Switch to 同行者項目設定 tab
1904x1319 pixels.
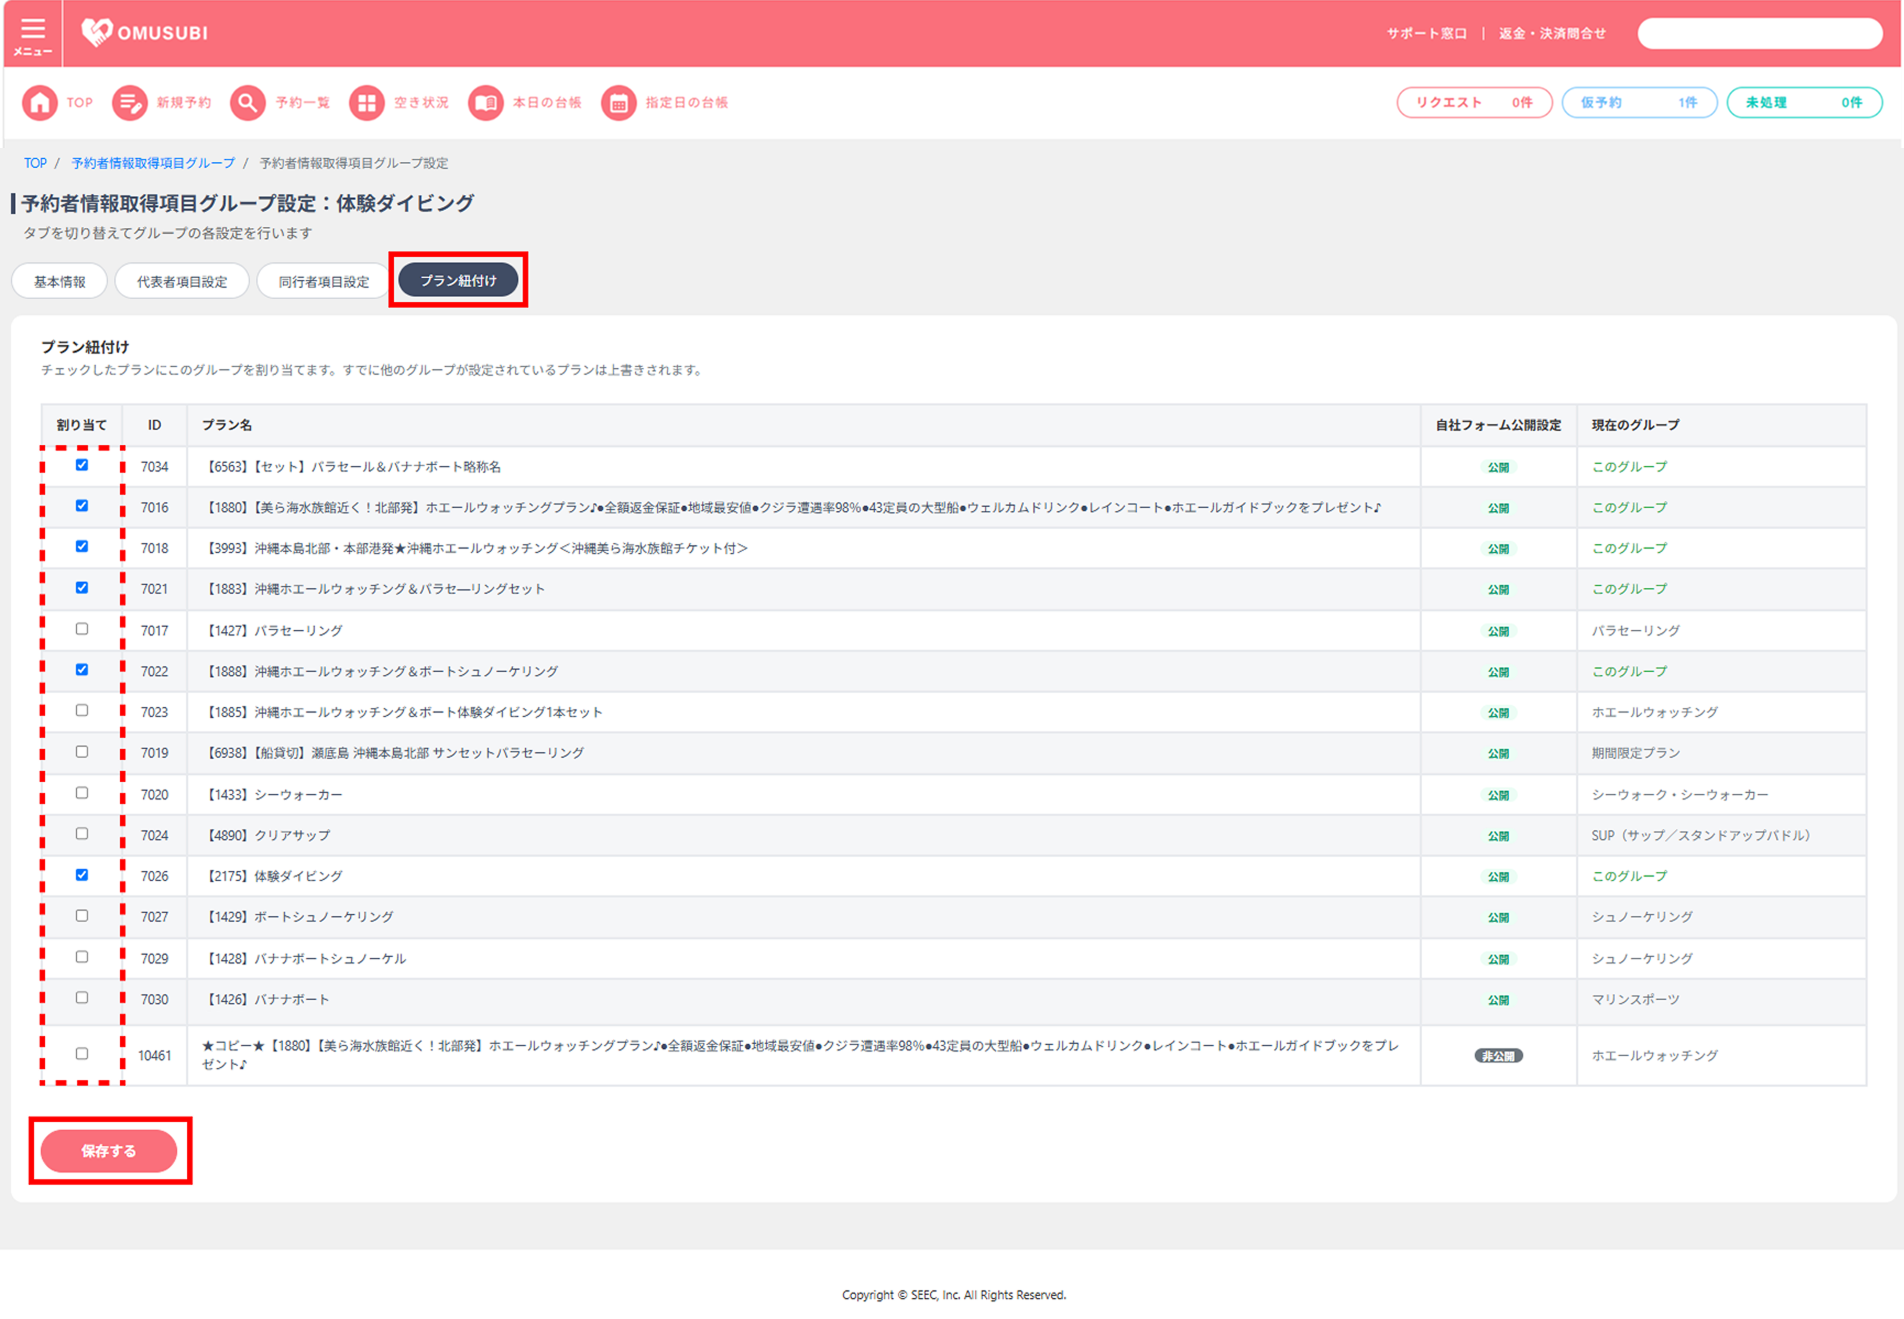(324, 281)
